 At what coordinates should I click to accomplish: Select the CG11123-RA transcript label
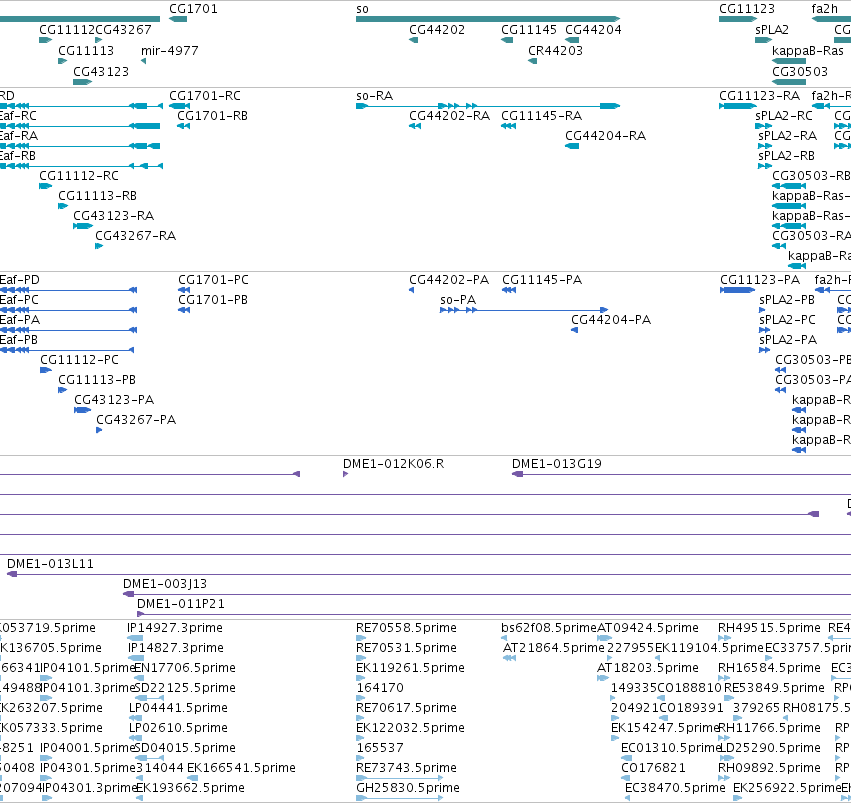(x=759, y=96)
